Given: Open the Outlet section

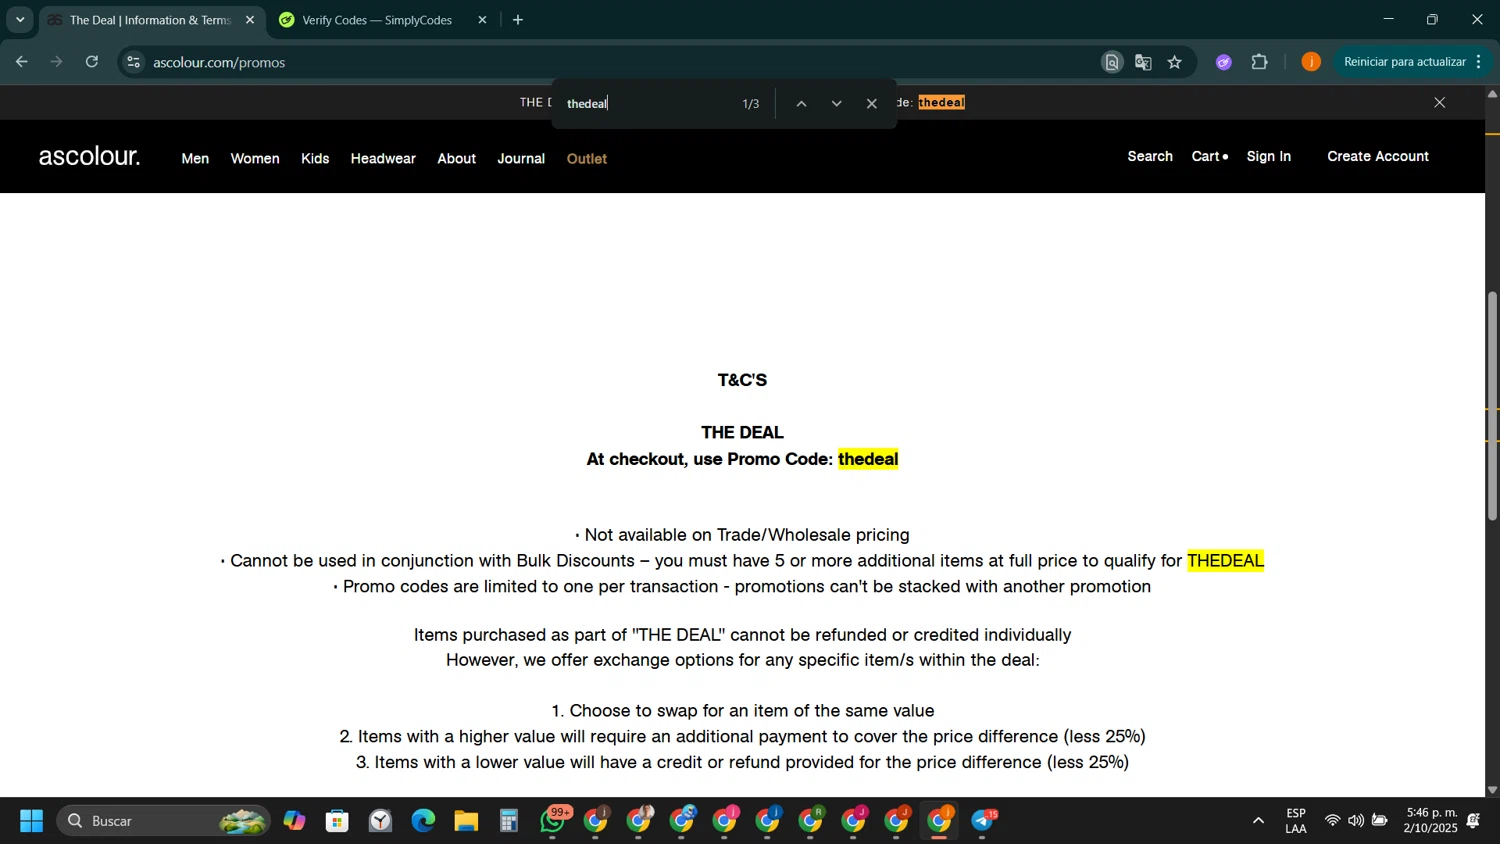Looking at the screenshot, I should pyautogui.click(x=587, y=159).
